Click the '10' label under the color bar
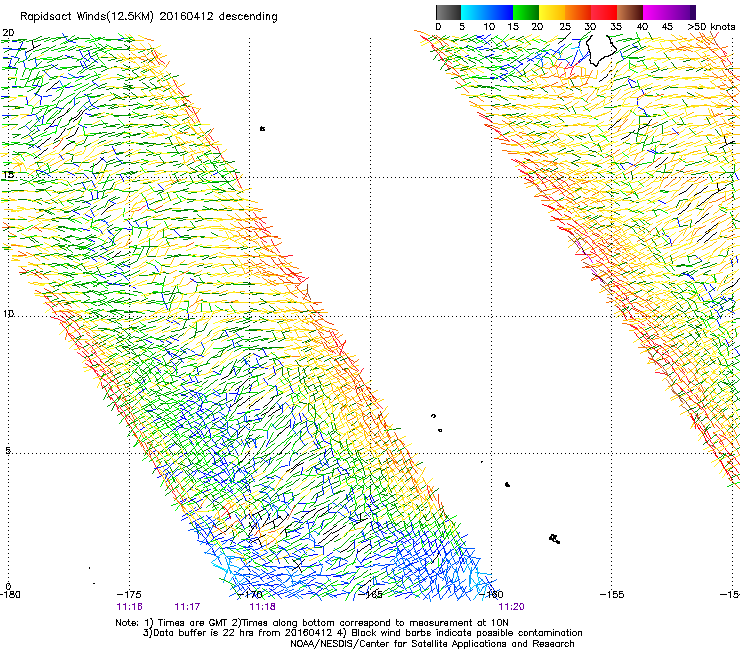Screen dimensions: 740x650 click(489, 27)
